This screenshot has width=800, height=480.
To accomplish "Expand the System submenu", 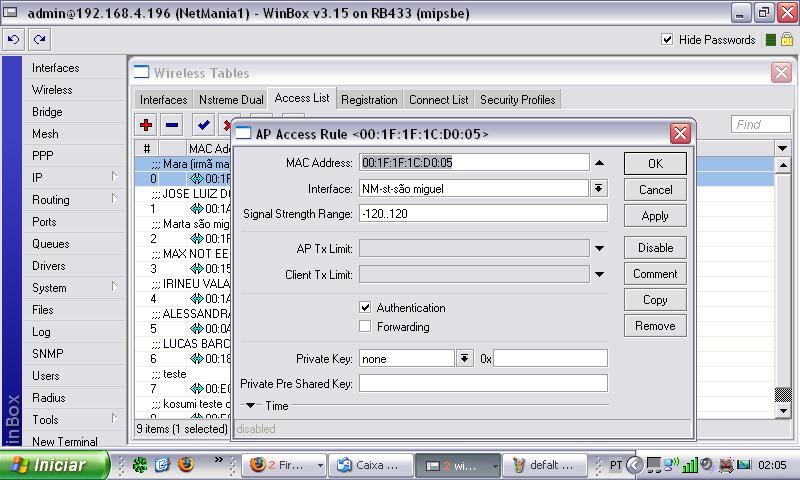I will (x=115, y=287).
